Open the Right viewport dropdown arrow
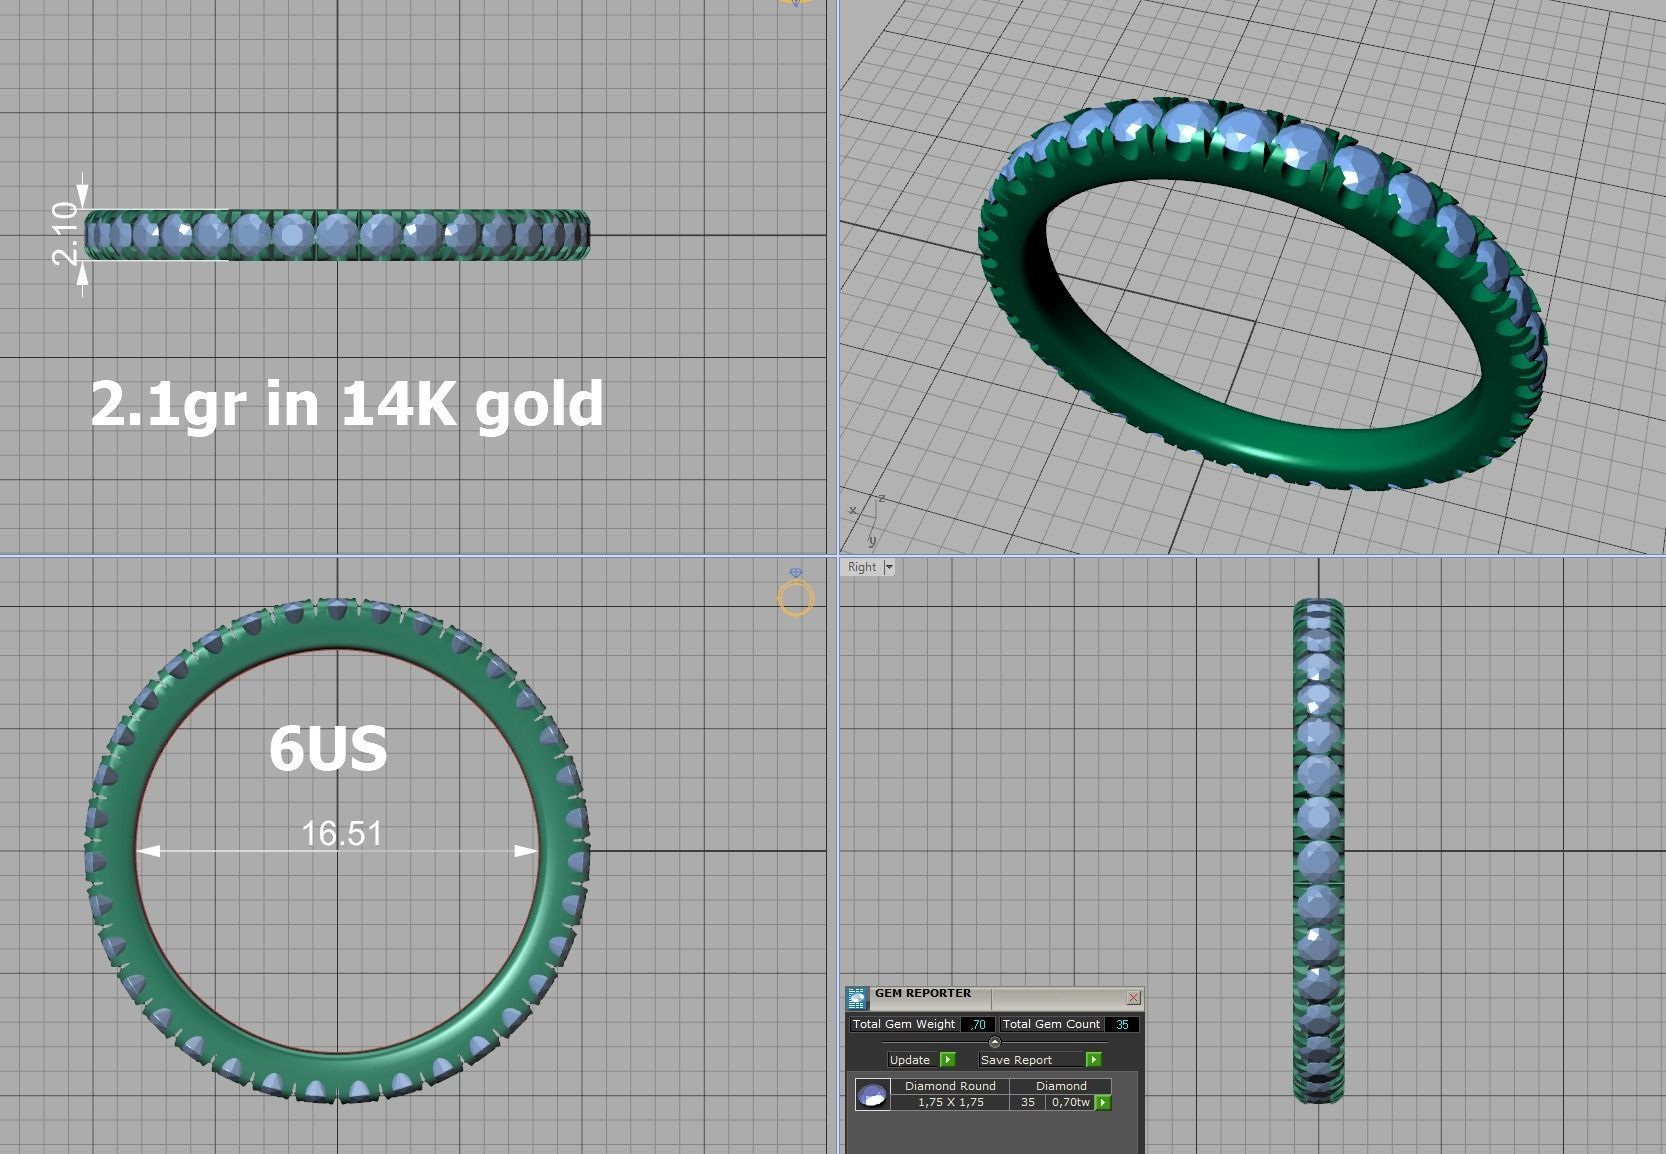The width and height of the screenshot is (1666, 1154). [x=888, y=567]
